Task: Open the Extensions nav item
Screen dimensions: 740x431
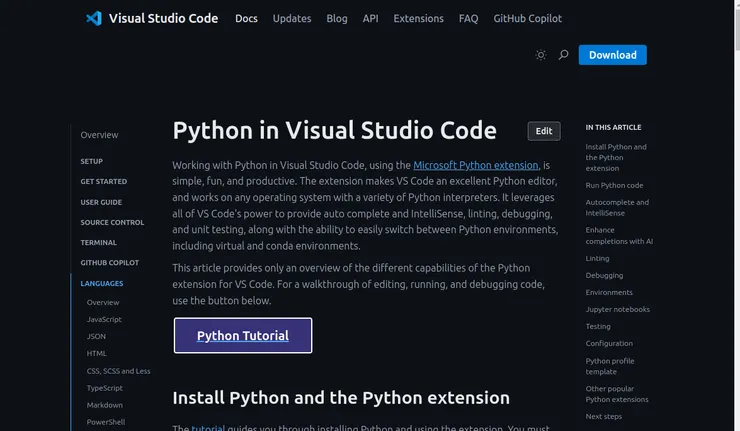Action: pyautogui.click(x=419, y=18)
